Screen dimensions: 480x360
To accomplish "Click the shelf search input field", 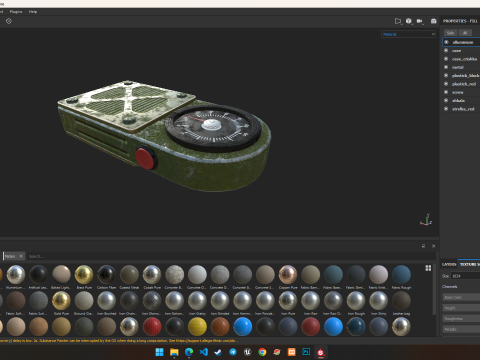I will 230,256.
